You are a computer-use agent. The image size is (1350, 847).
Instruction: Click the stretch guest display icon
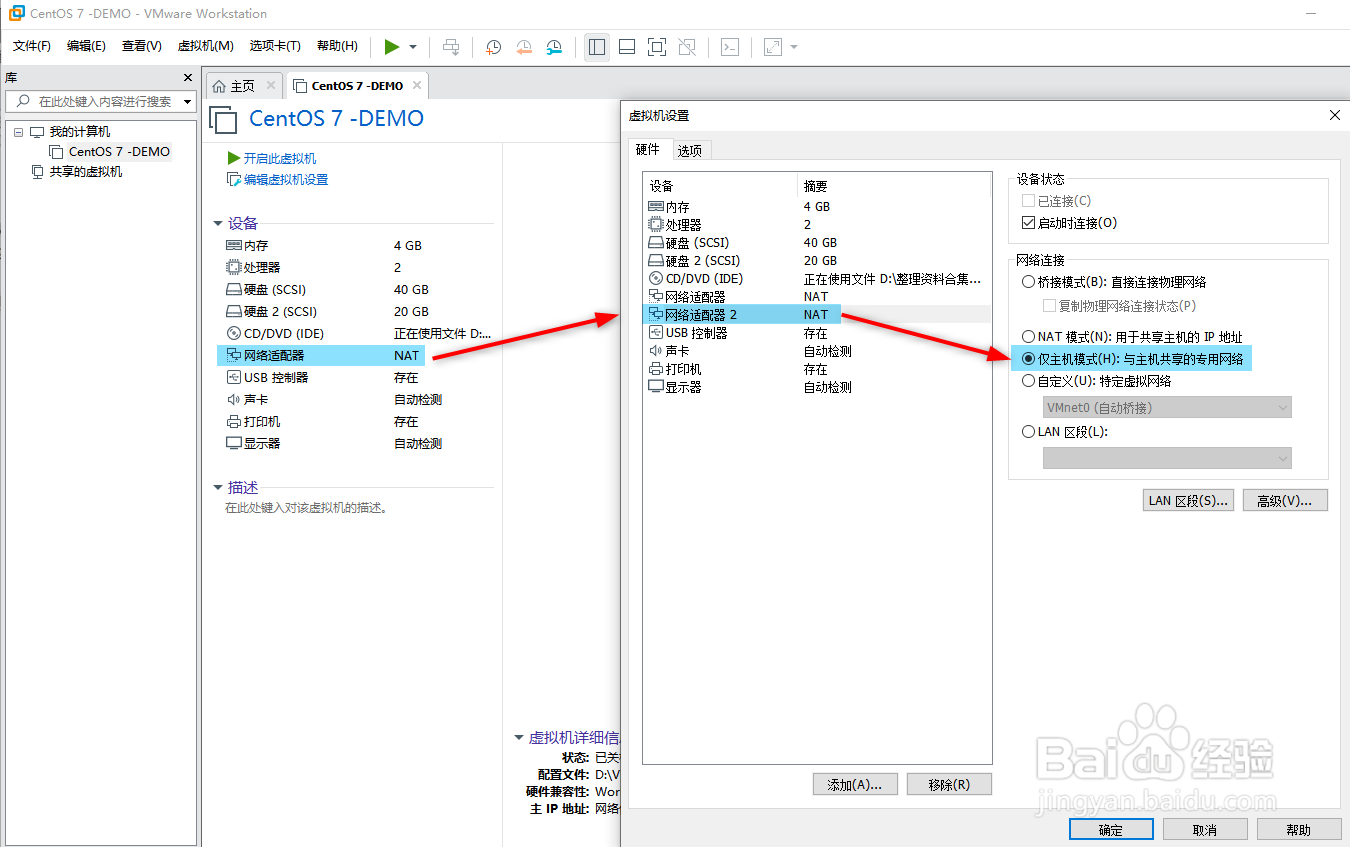773,47
